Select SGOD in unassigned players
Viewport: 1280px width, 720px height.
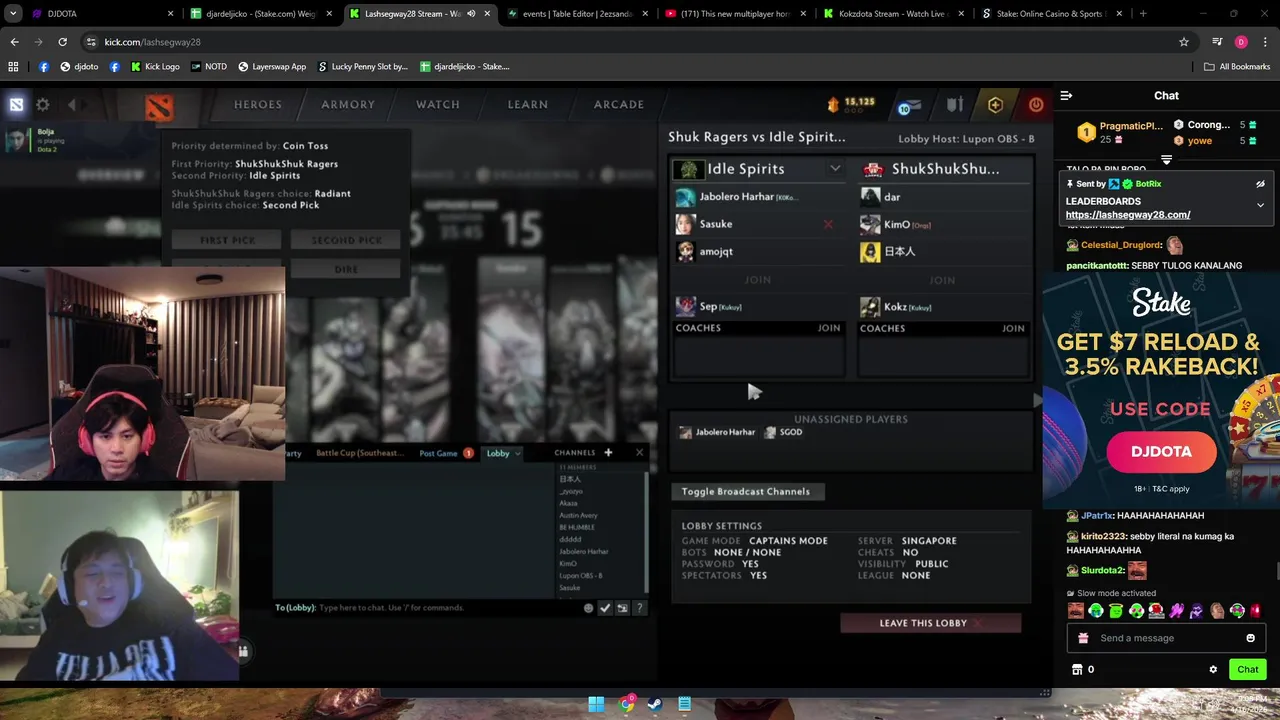[x=783, y=432]
